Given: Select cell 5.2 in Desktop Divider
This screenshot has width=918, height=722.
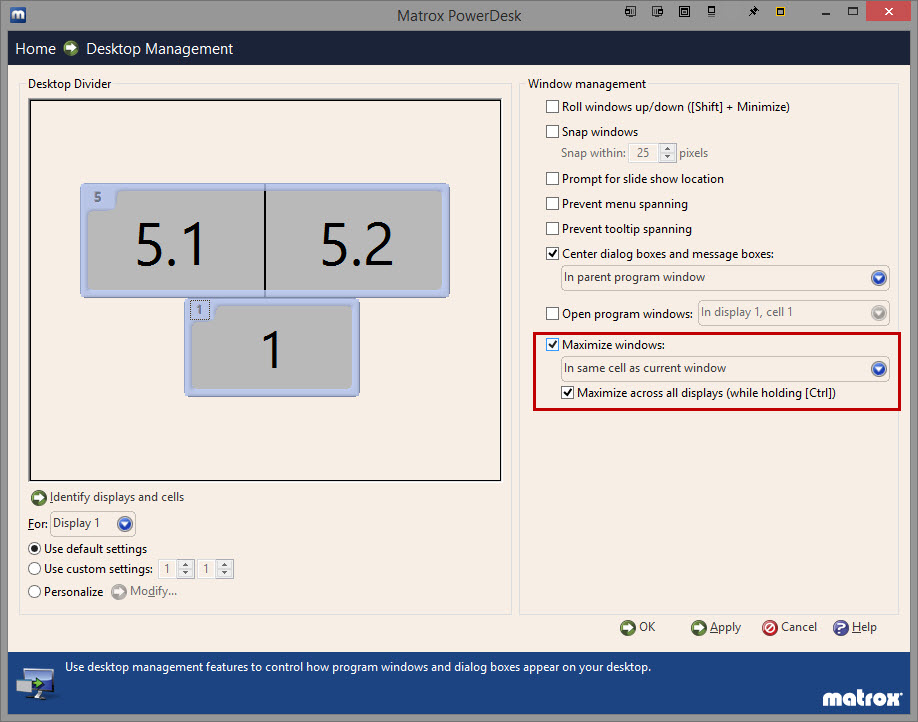Looking at the screenshot, I should [x=356, y=243].
